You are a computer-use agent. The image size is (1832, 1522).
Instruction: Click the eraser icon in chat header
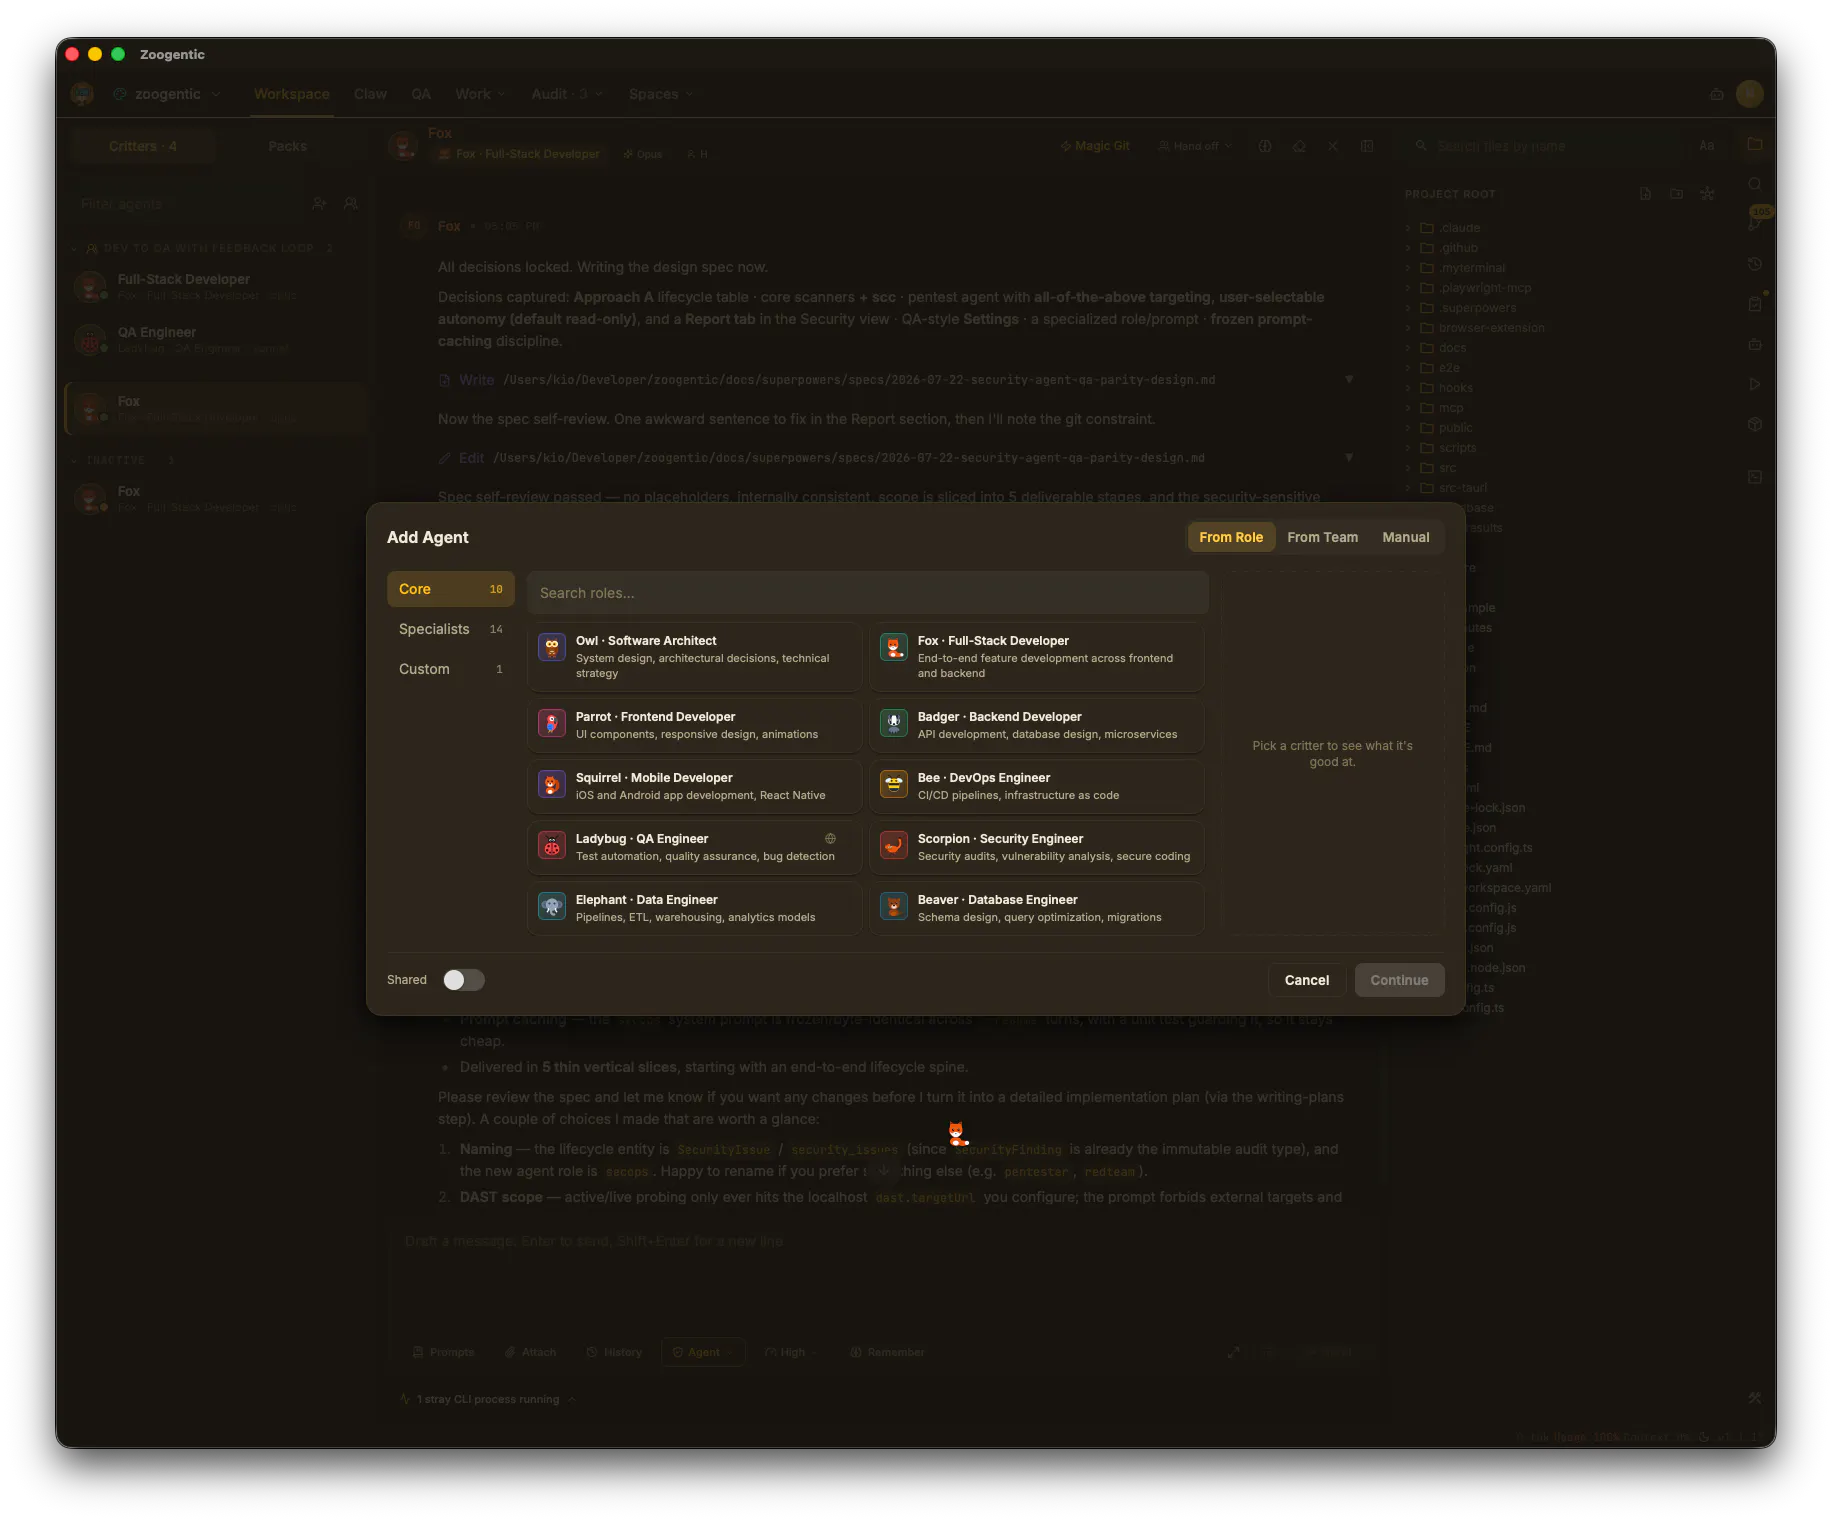tap(1299, 146)
